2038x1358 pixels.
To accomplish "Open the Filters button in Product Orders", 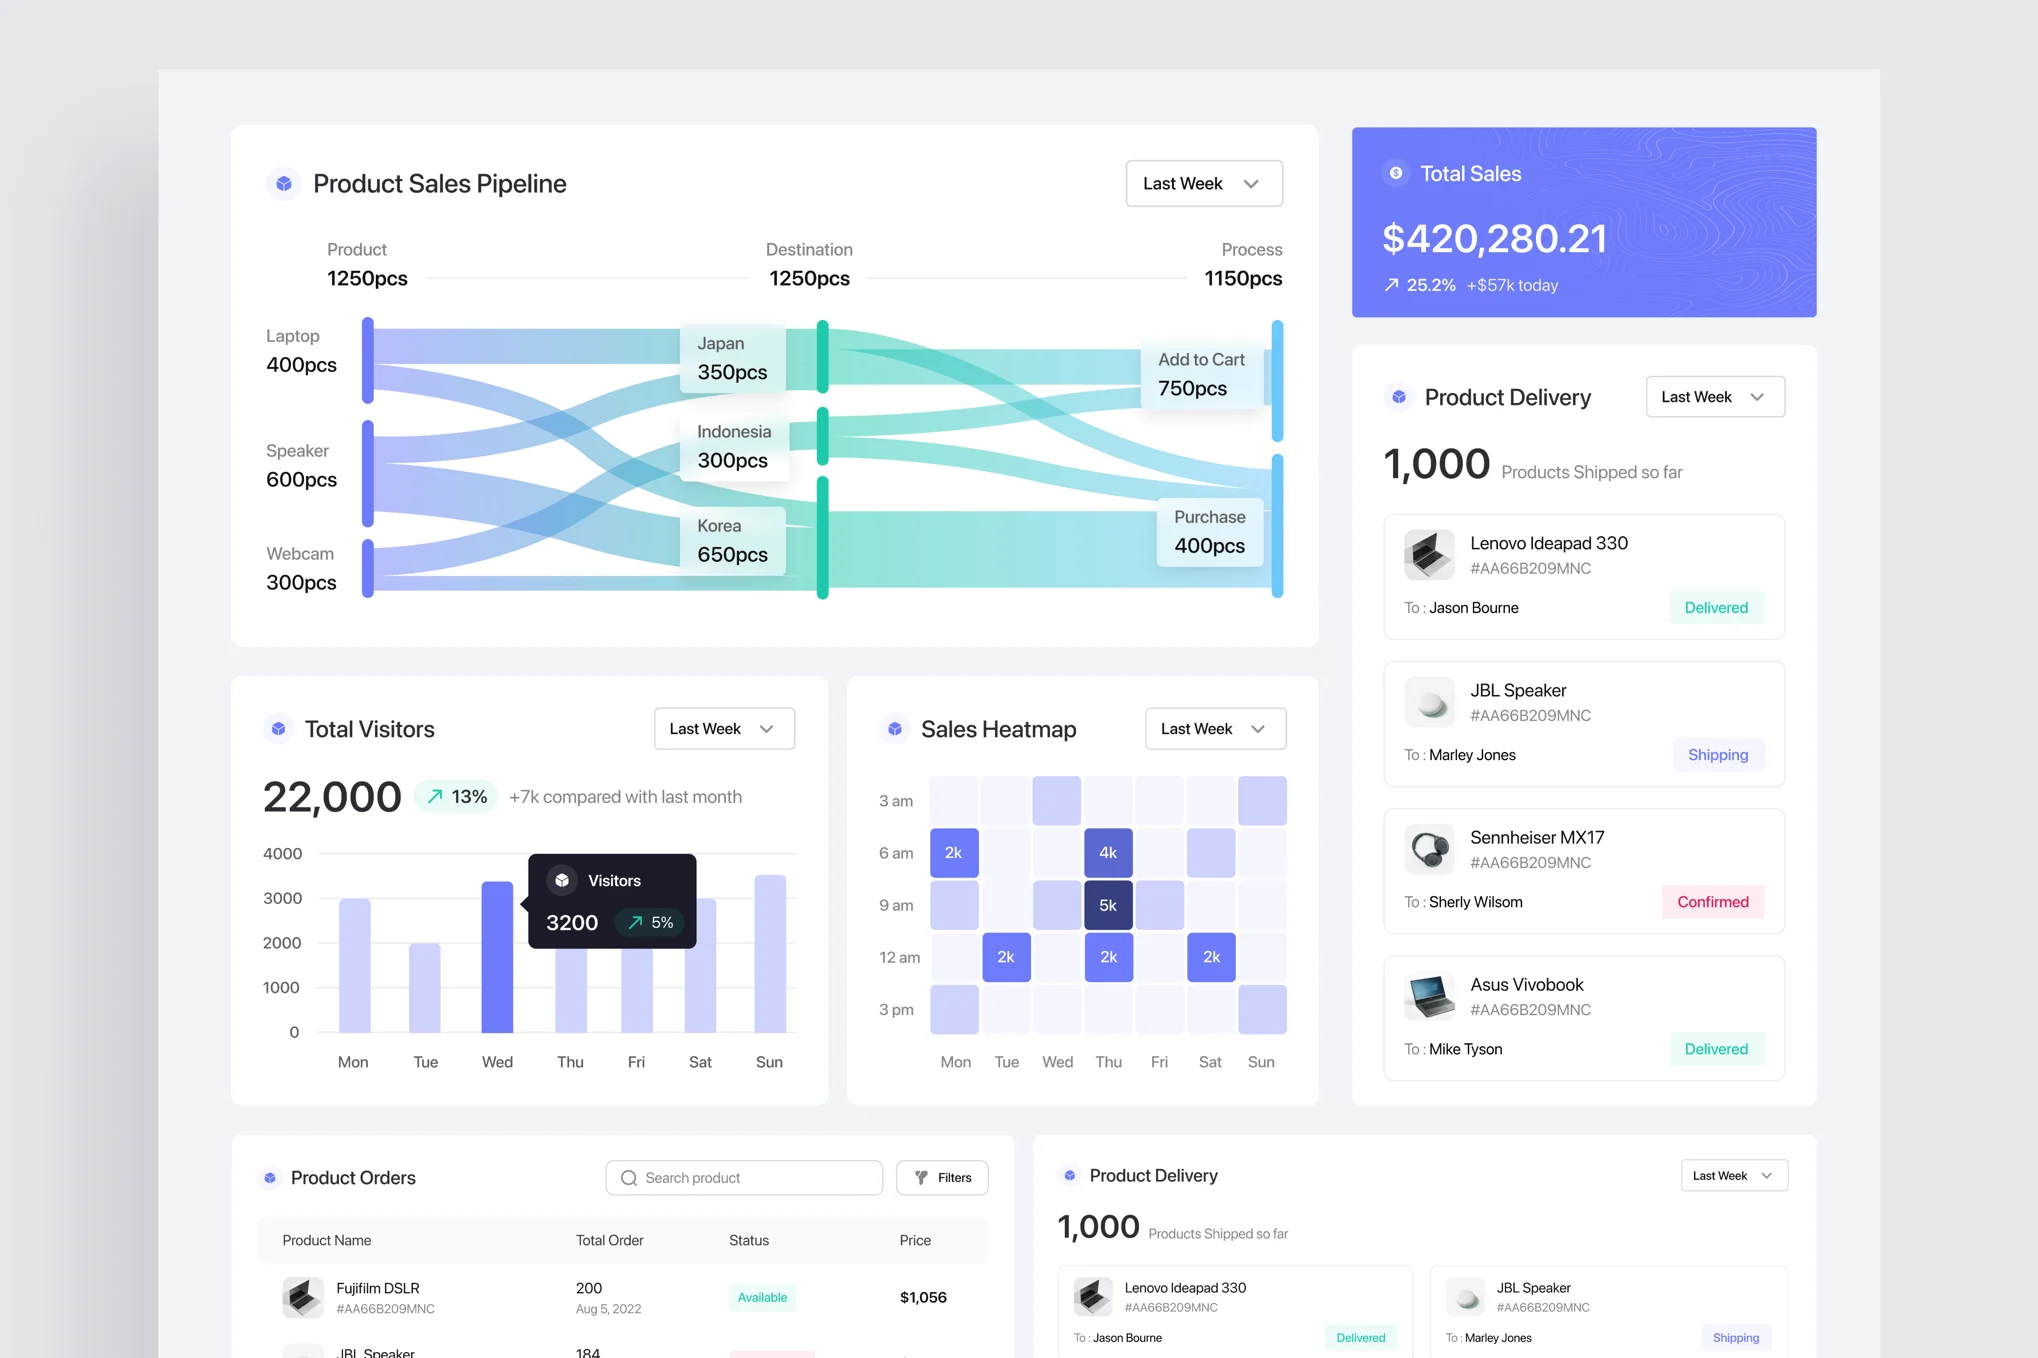I will pos(942,1178).
